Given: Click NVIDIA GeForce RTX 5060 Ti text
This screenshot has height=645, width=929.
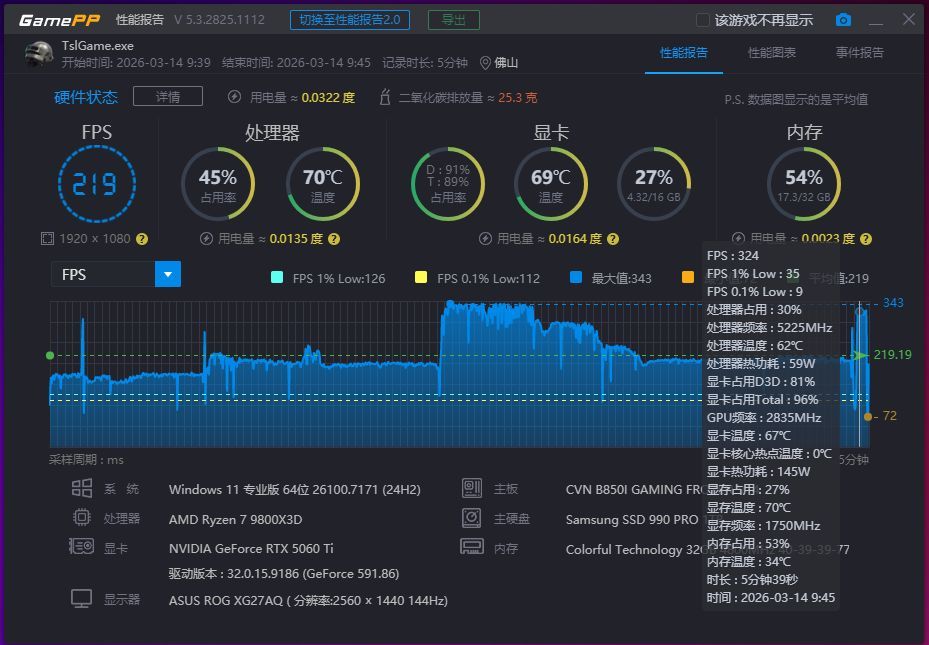Looking at the screenshot, I should tap(251, 548).
